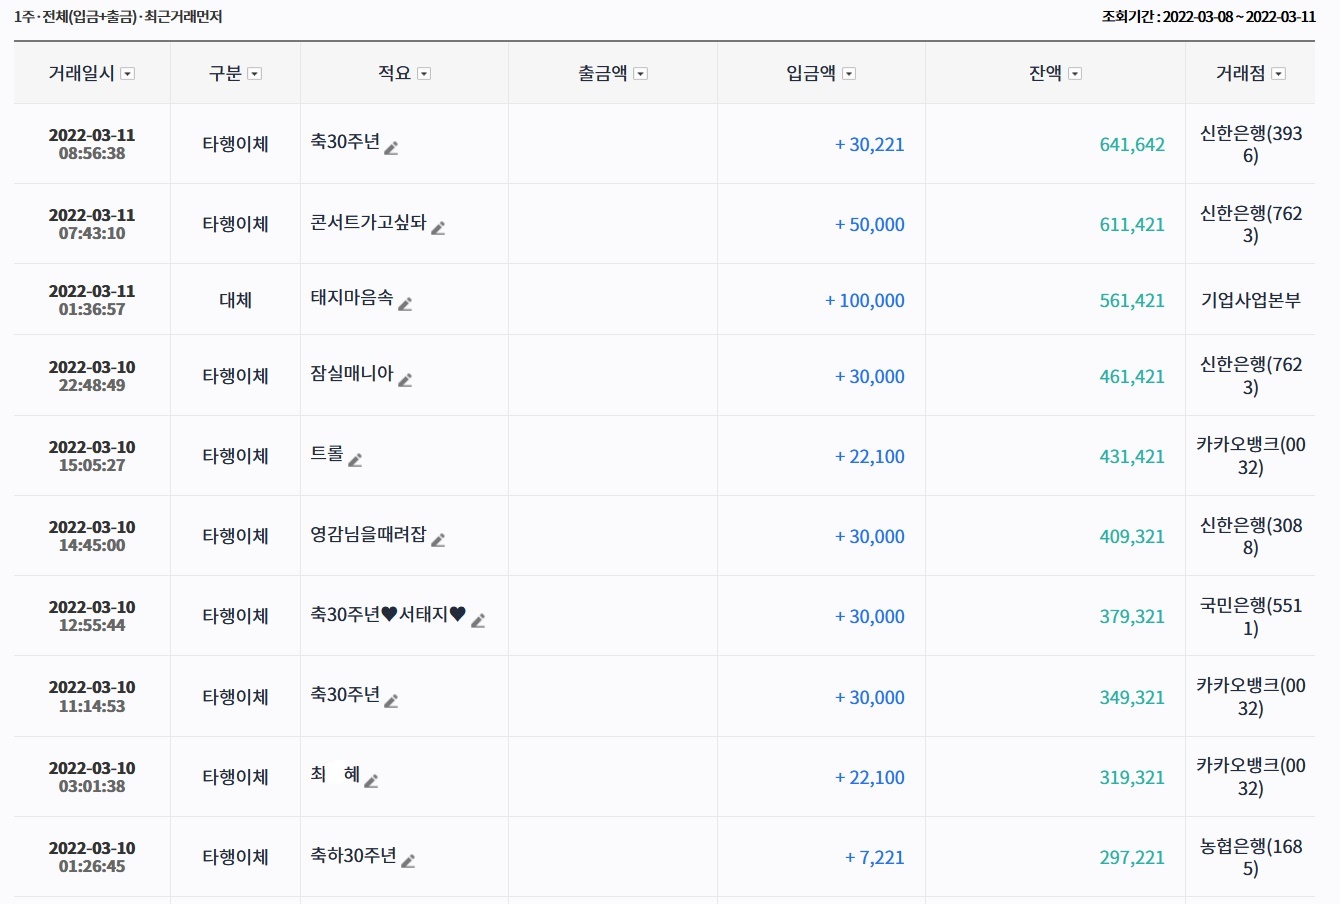Image resolution: width=1340 pixels, height=904 pixels.
Task: Select deposit amount +7,221
Action: [x=875, y=858]
